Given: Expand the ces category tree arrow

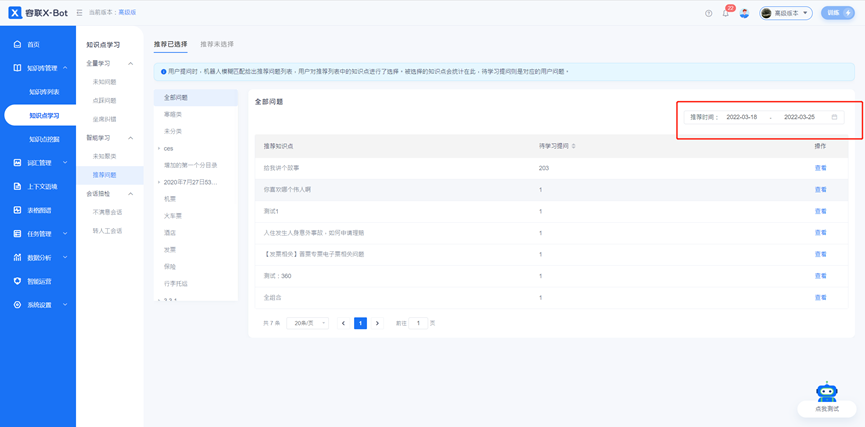Looking at the screenshot, I should pyautogui.click(x=159, y=148).
